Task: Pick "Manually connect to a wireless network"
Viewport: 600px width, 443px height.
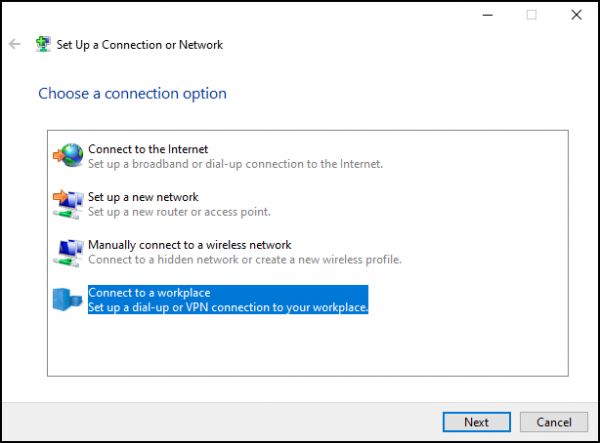Action: coord(189,245)
